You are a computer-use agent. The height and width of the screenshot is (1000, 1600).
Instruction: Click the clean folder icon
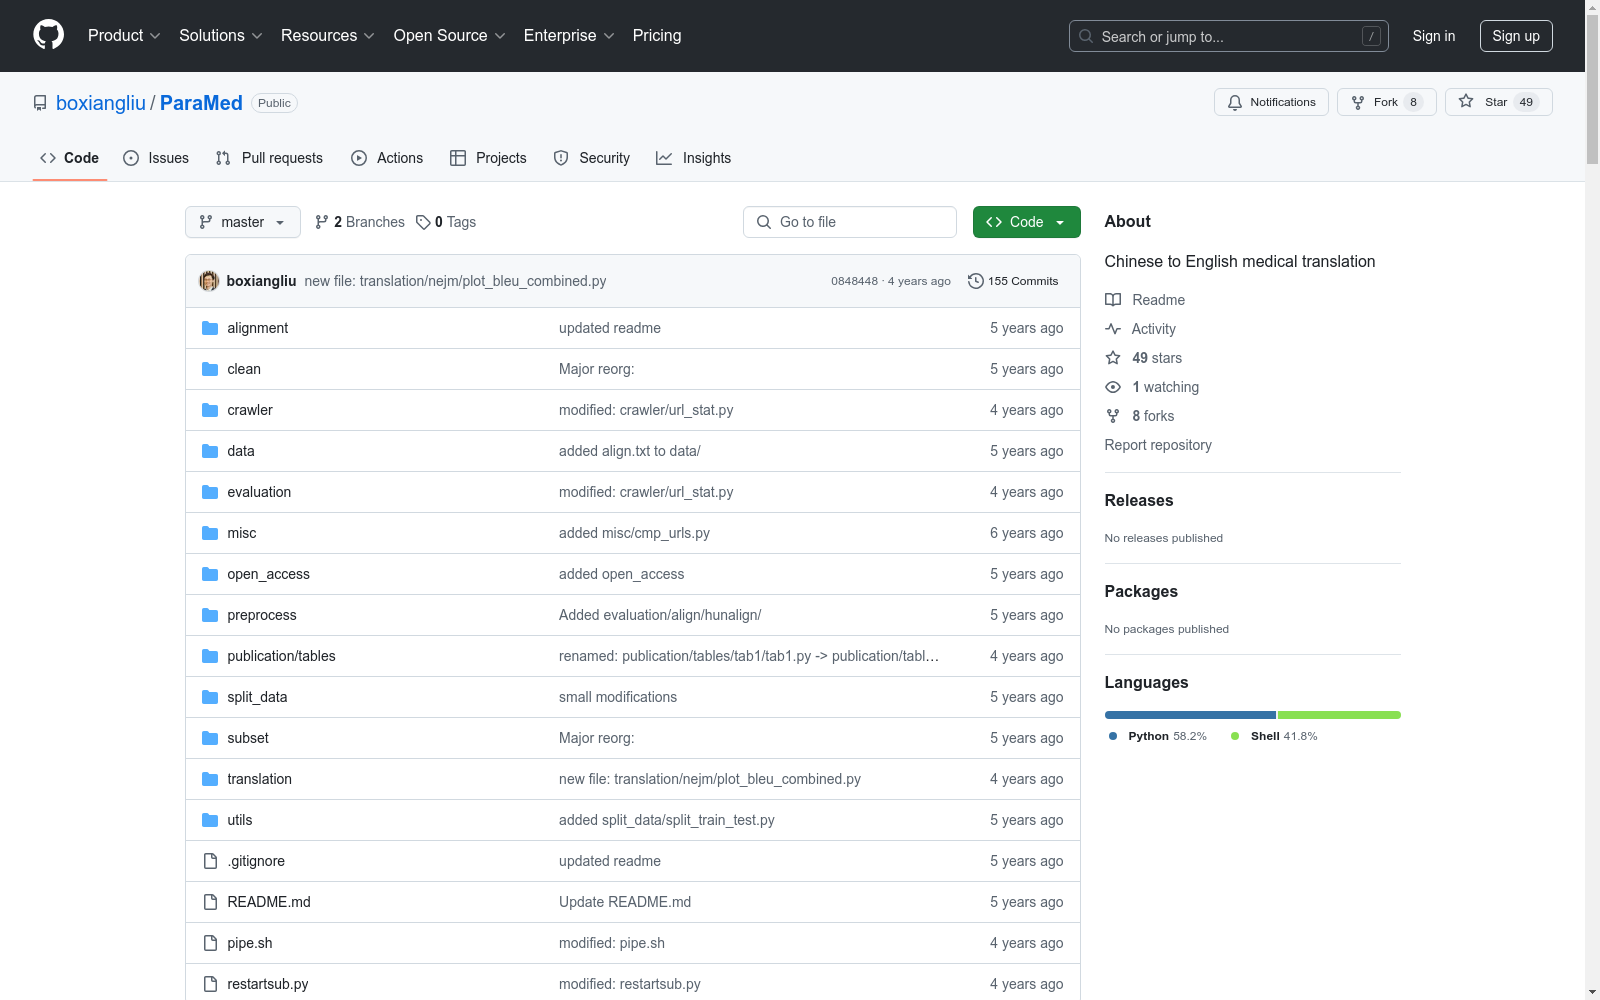click(x=210, y=369)
